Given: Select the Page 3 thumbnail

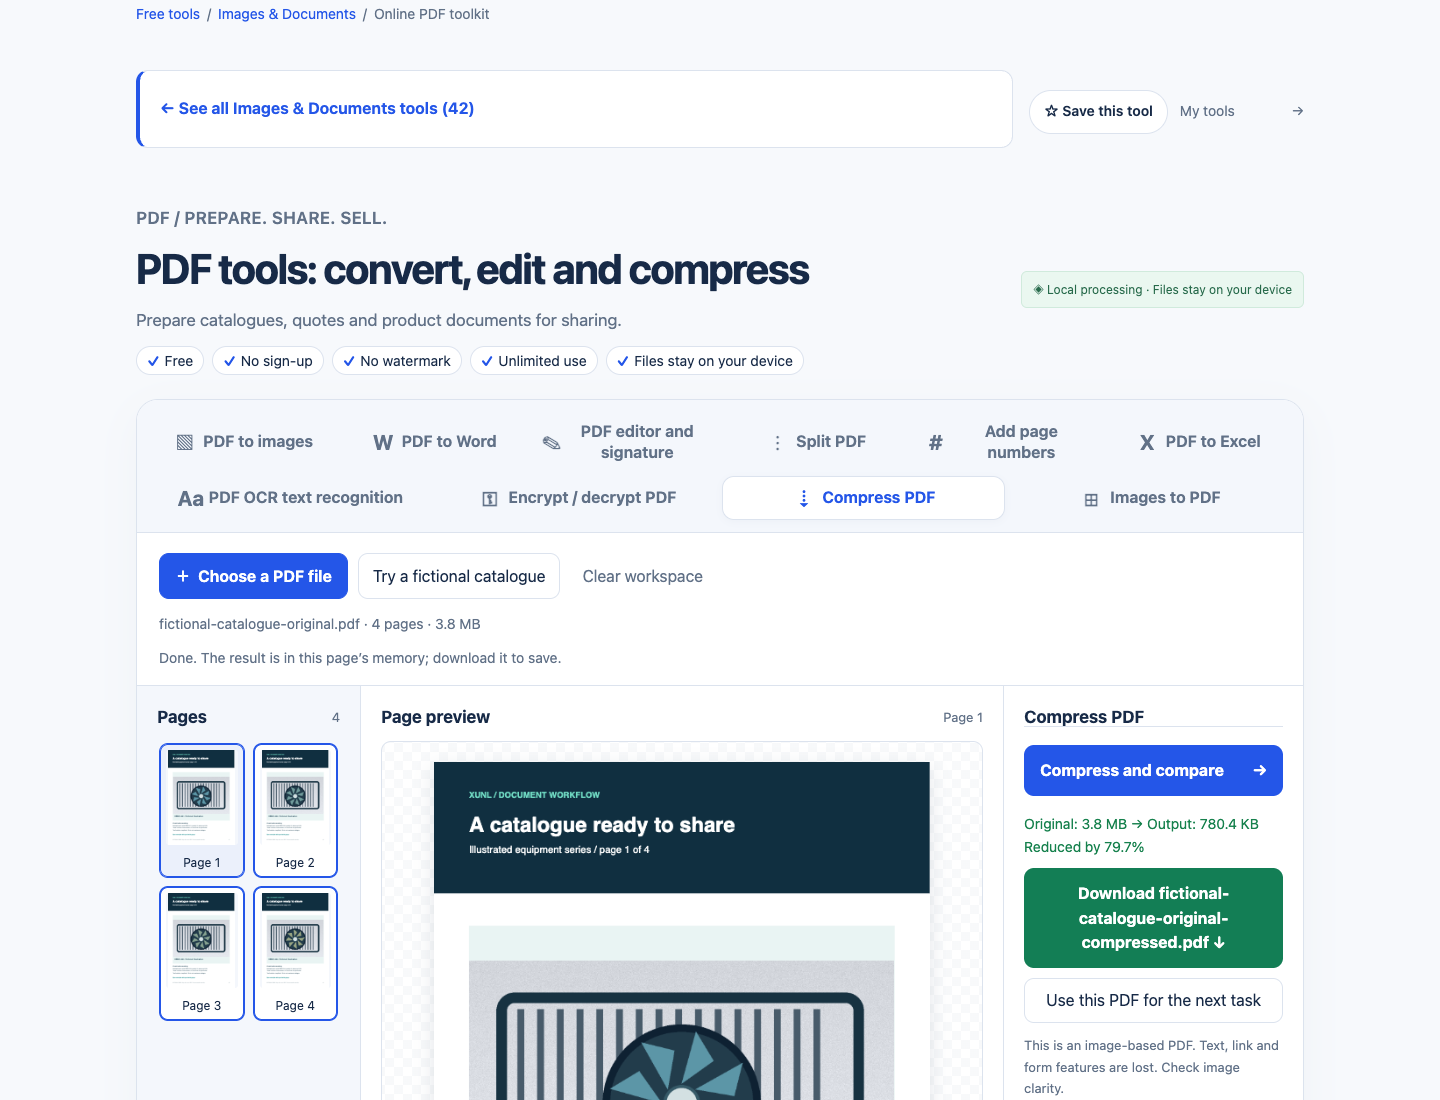Looking at the screenshot, I should [x=202, y=953].
